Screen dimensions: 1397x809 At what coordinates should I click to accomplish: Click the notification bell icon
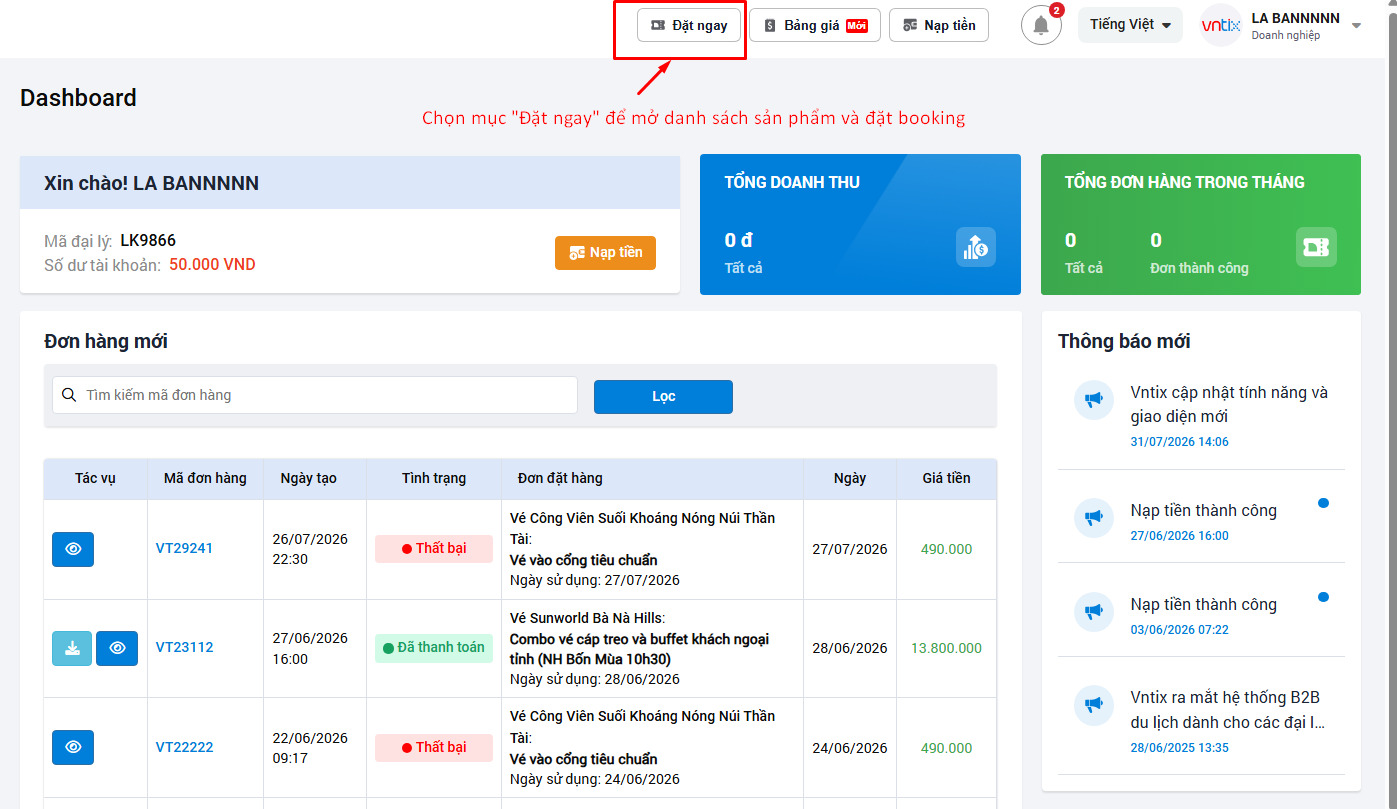[x=1041, y=25]
